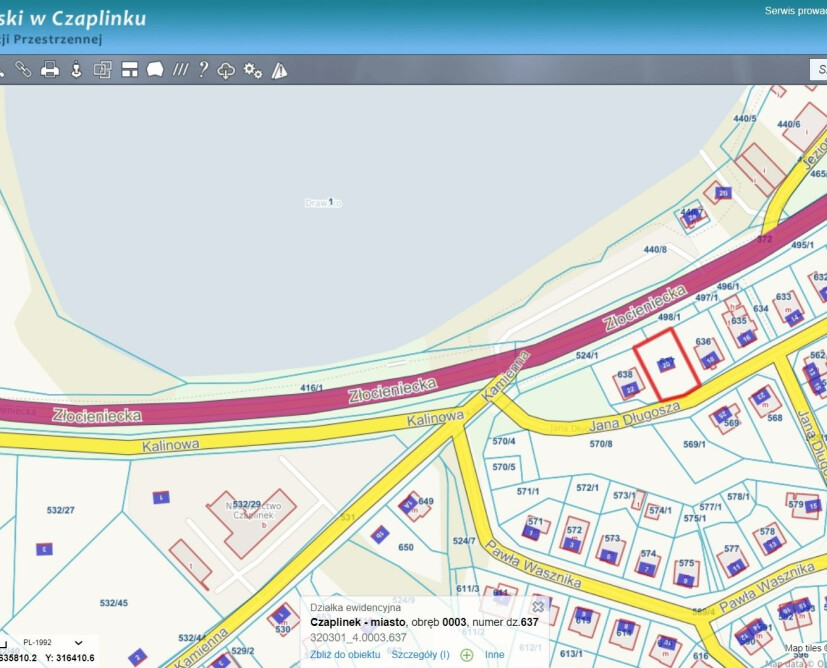Click the triple slash hatch icon
The height and width of the screenshot is (668, 827).
point(180,70)
